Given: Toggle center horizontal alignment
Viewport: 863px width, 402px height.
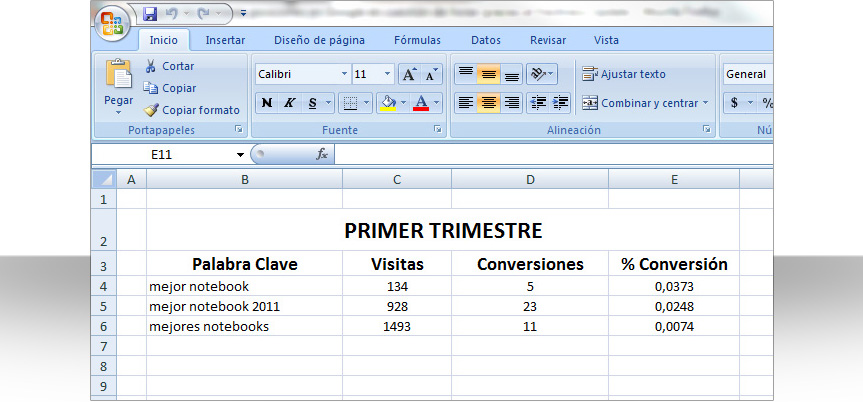Looking at the screenshot, I should pyautogui.click(x=488, y=102).
